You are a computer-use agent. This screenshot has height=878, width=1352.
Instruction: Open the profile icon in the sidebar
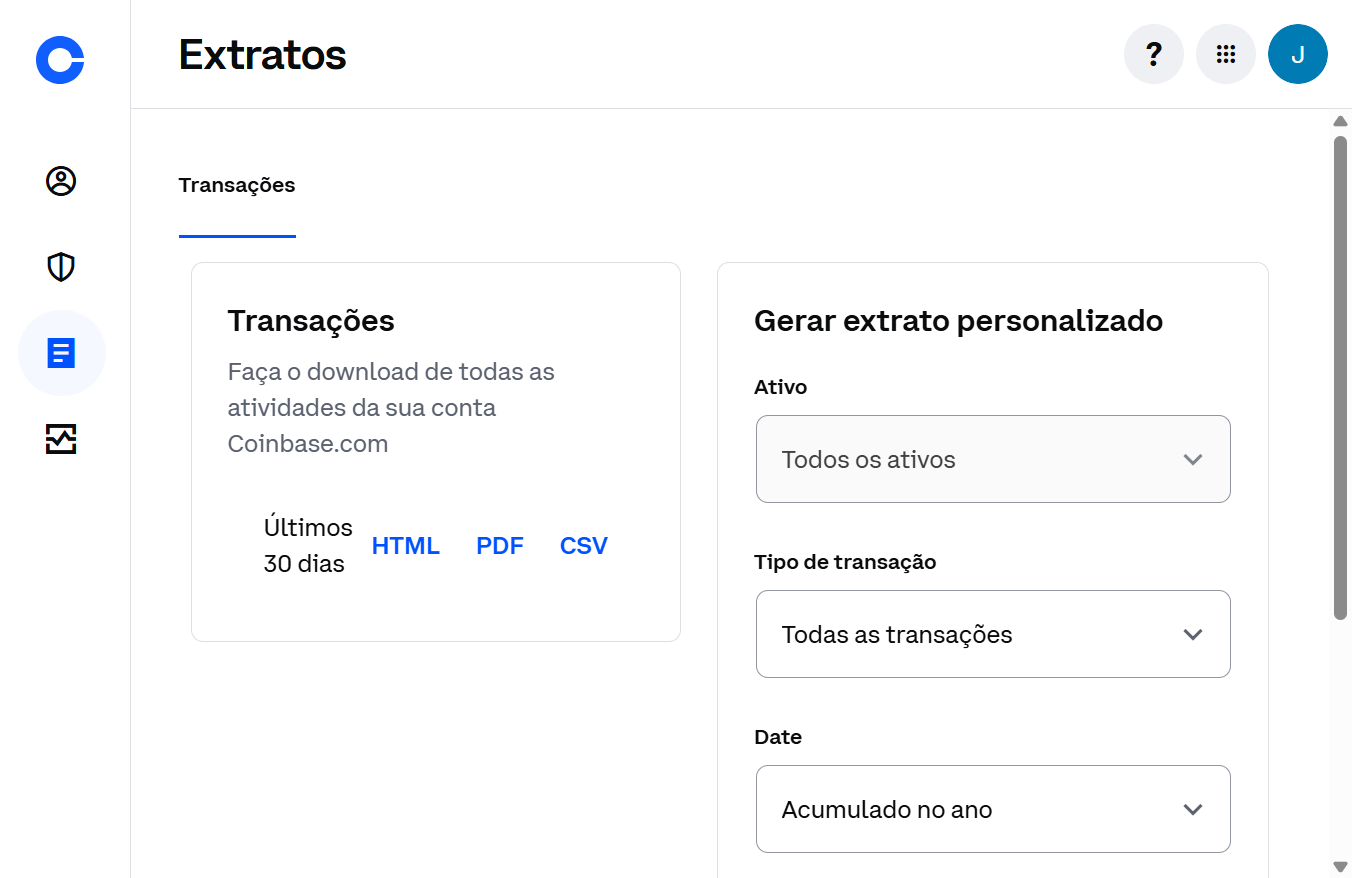tap(61, 181)
